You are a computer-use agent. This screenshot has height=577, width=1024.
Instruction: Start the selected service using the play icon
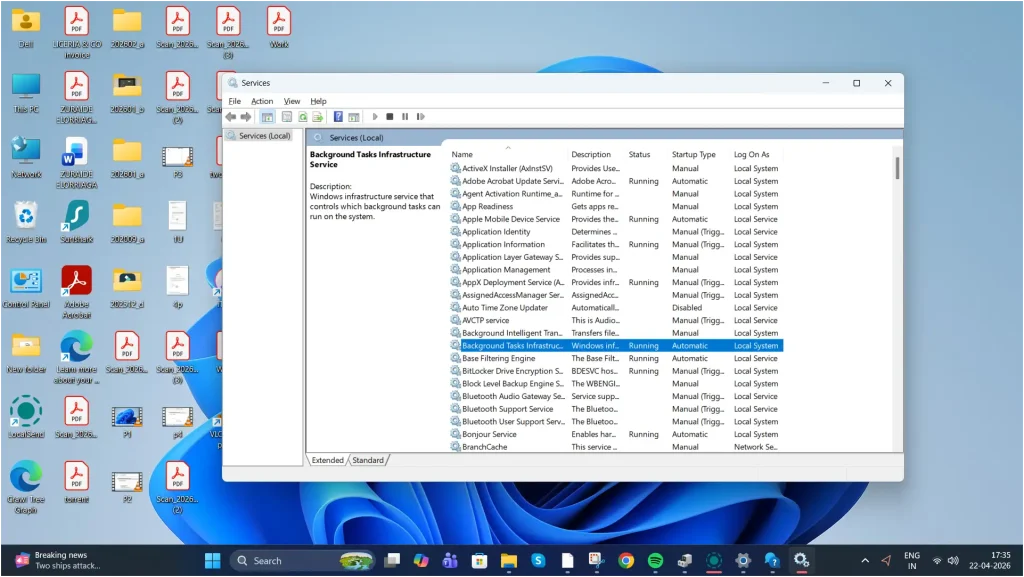click(x=375, y=116)
